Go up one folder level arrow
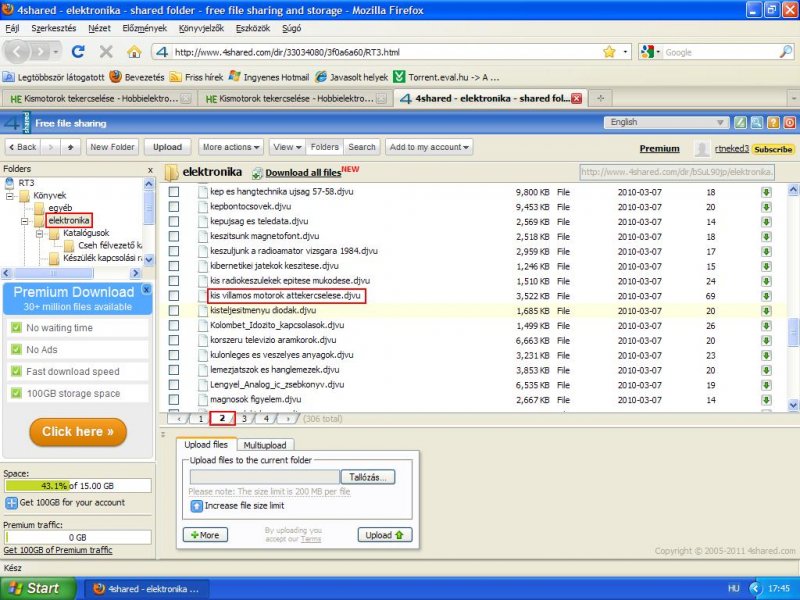This screenshot has width=800, height=600. pyautogui.click(x=70, y=147)
